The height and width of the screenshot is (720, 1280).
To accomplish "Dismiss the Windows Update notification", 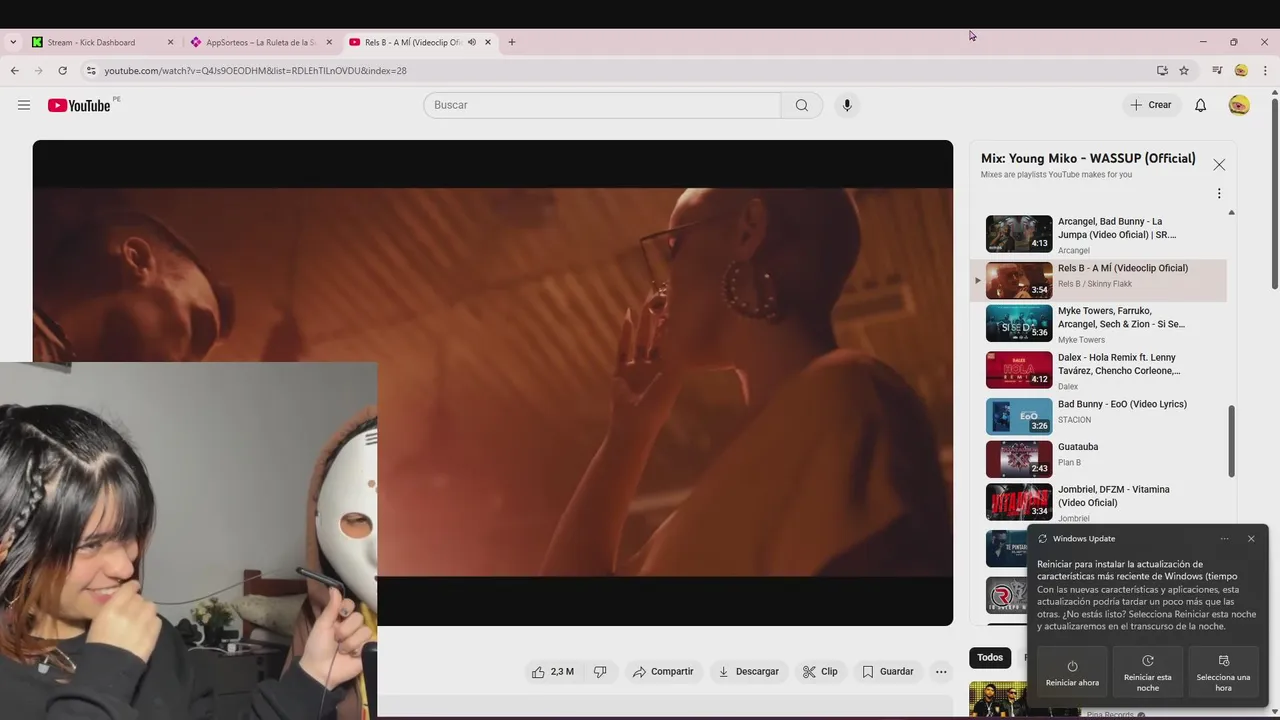I will point(1251,539).
